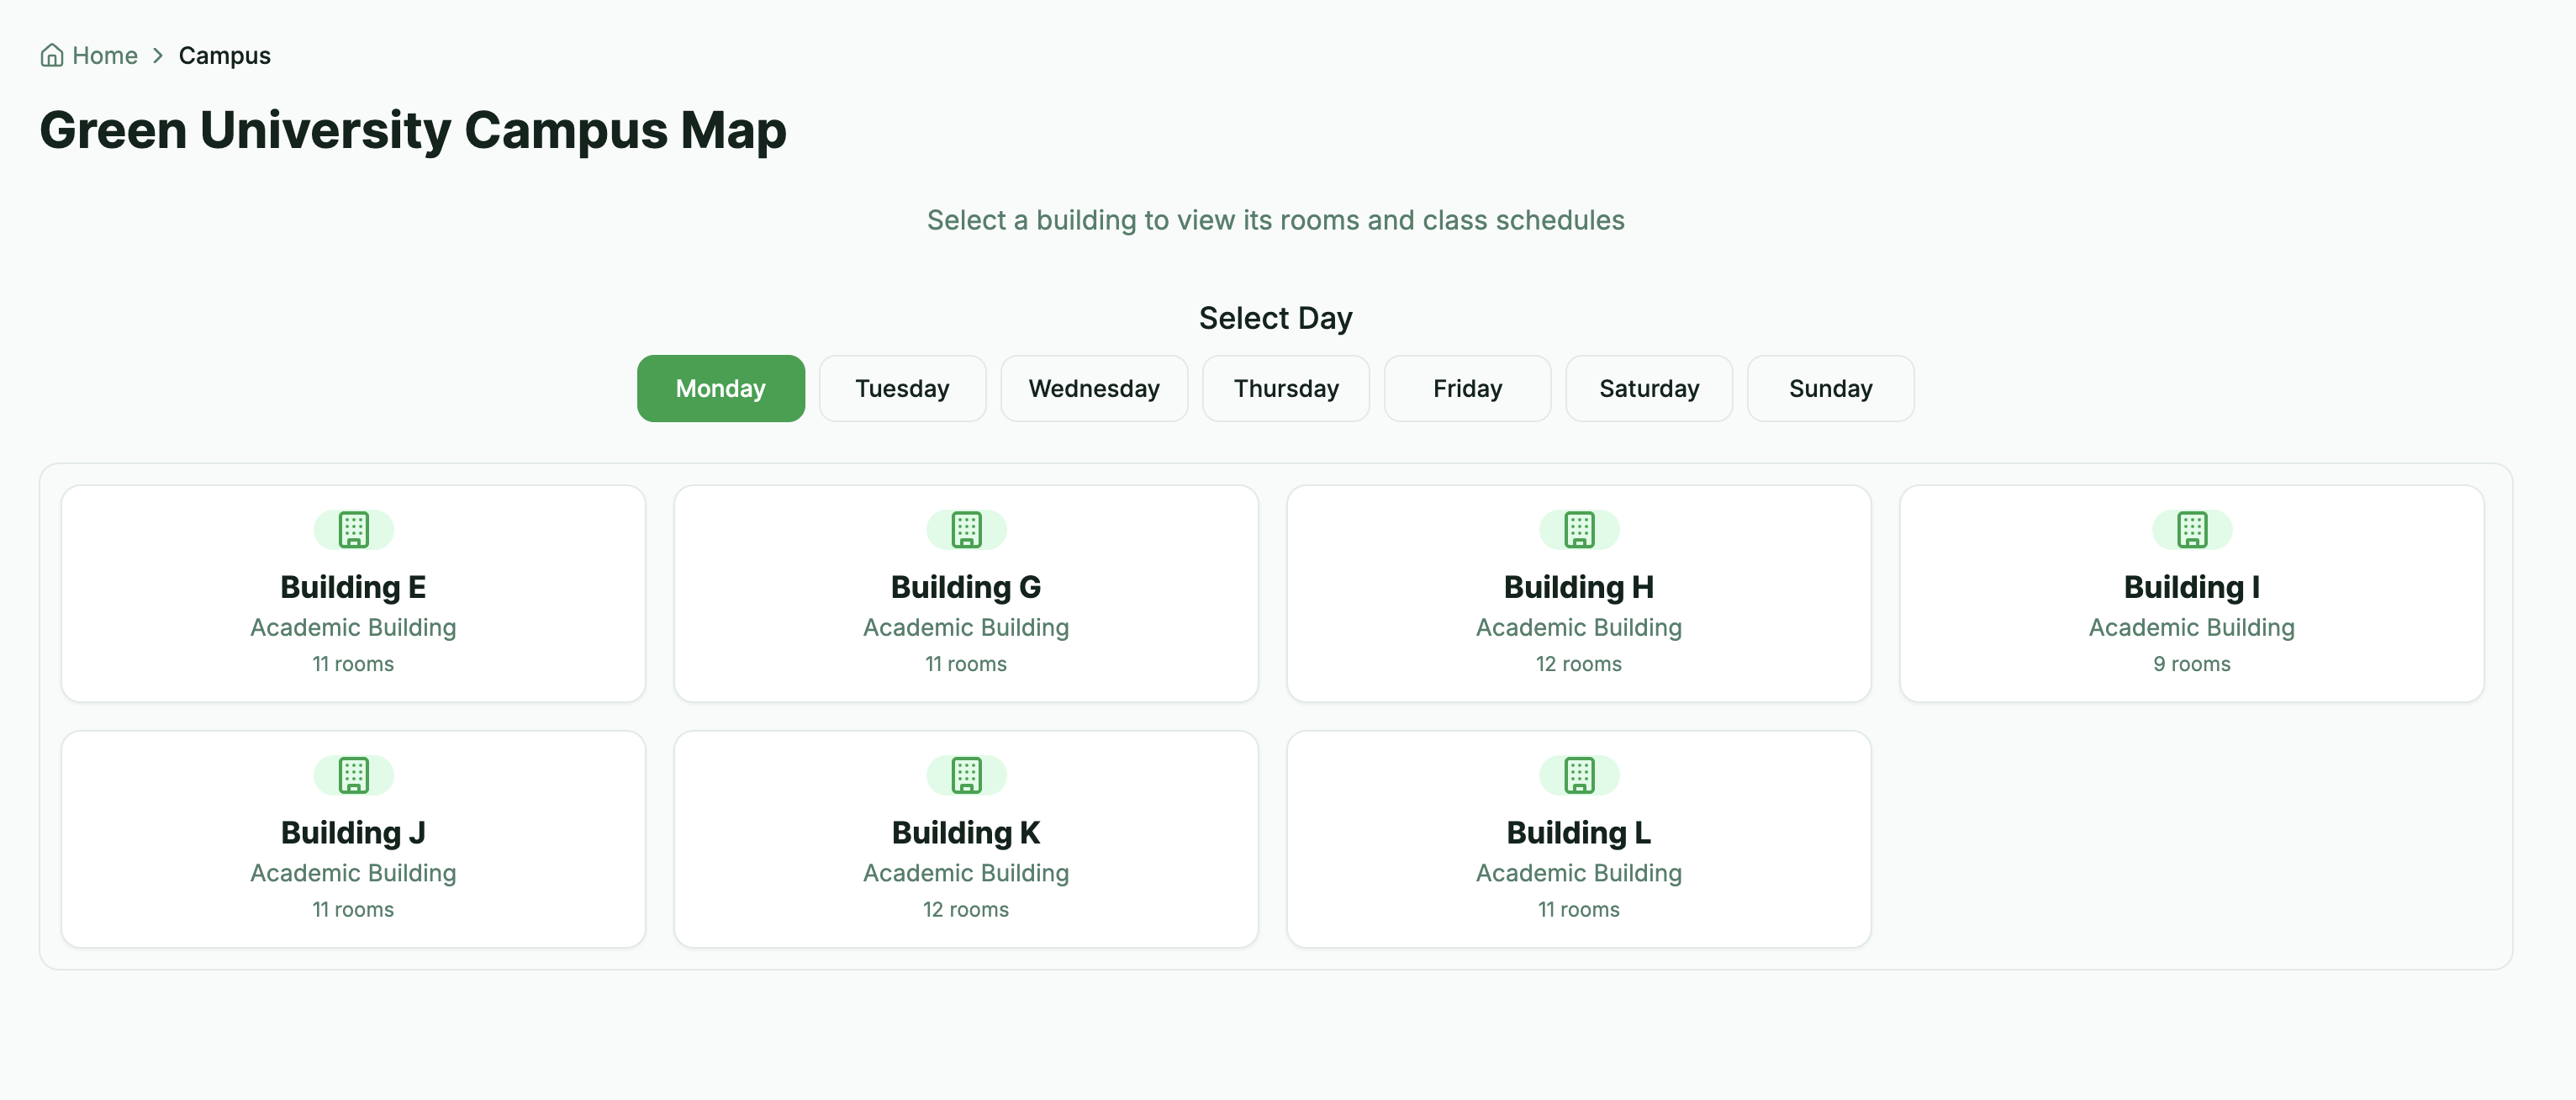Open Building H to view its 12 rooms
Image resolution: width=2576 pixels, height=1100 pixels.
pos(1578,593)
